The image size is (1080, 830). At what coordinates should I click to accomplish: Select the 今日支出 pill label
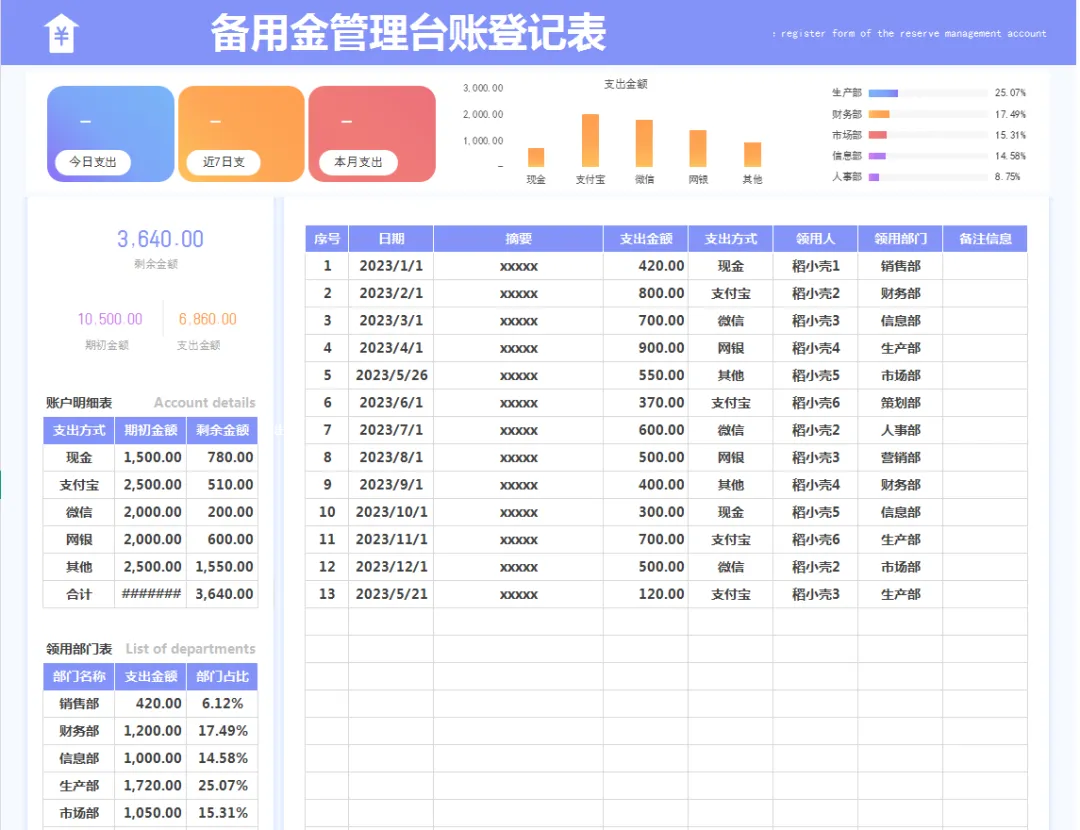pos(93,162)
